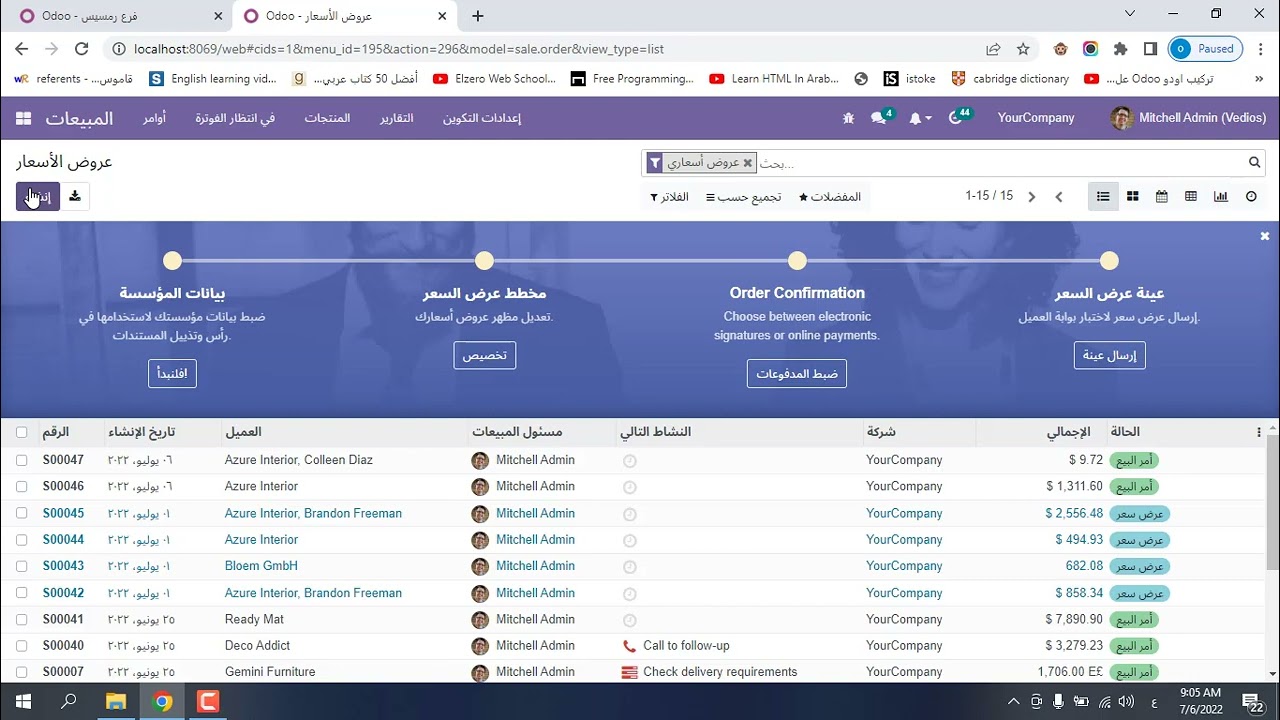Switch to kanban view
1280x720 pixels.
(1132, 196)
